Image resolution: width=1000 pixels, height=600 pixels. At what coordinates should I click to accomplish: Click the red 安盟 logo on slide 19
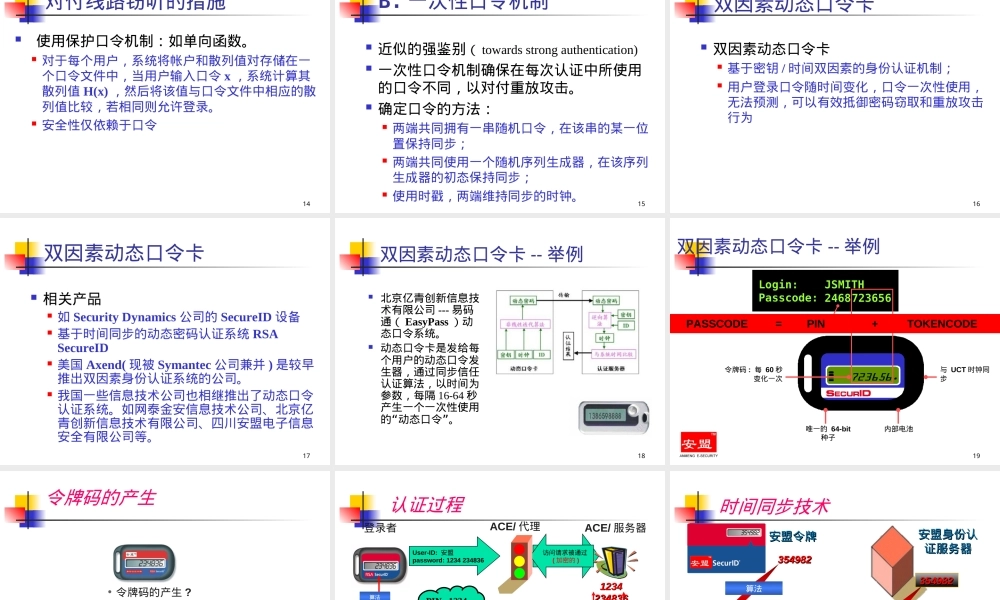click(698, 443)
